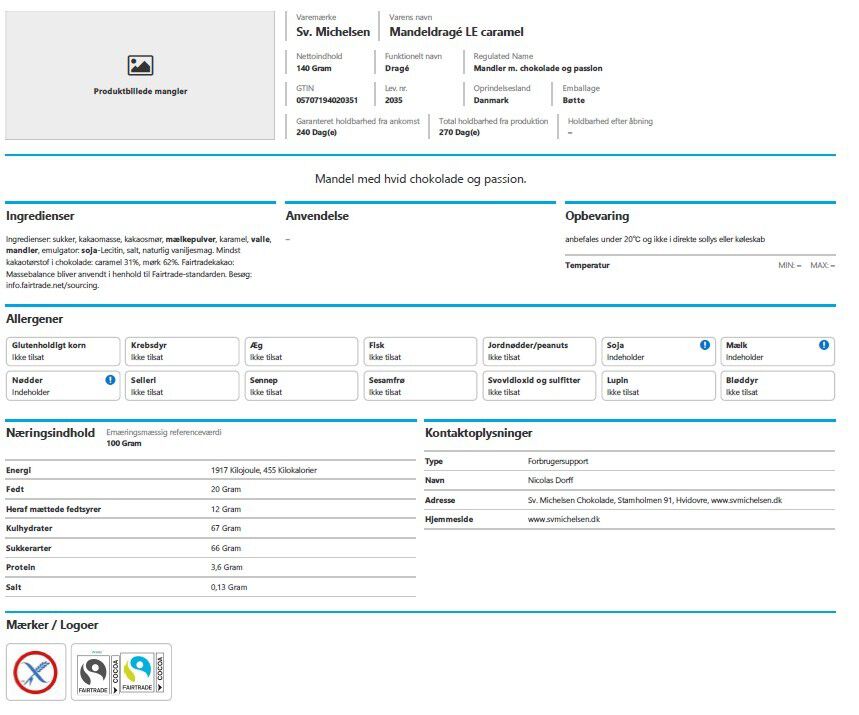Click the address line with Stamholmen 91
The width and height of the screenshot is (859, 715).
click(x=655, y=500)
